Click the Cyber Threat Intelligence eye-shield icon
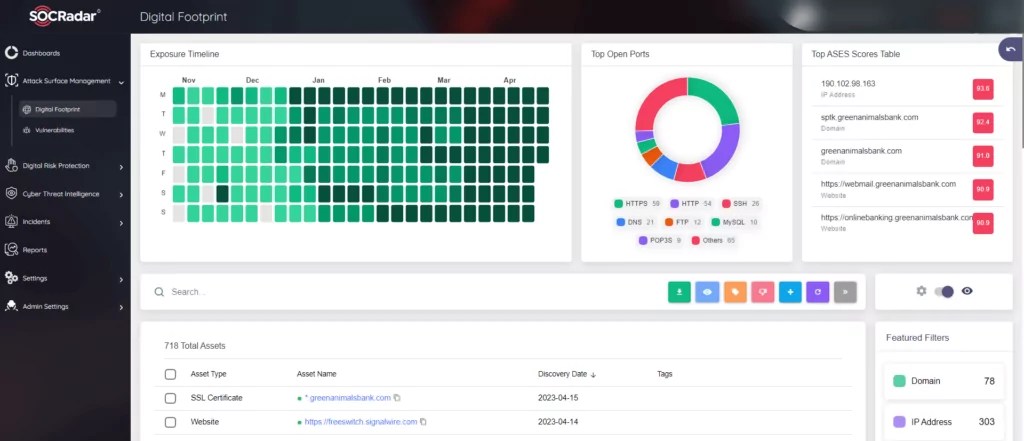The height and width of the screenshot is (441, 1024). pos(11,193)
